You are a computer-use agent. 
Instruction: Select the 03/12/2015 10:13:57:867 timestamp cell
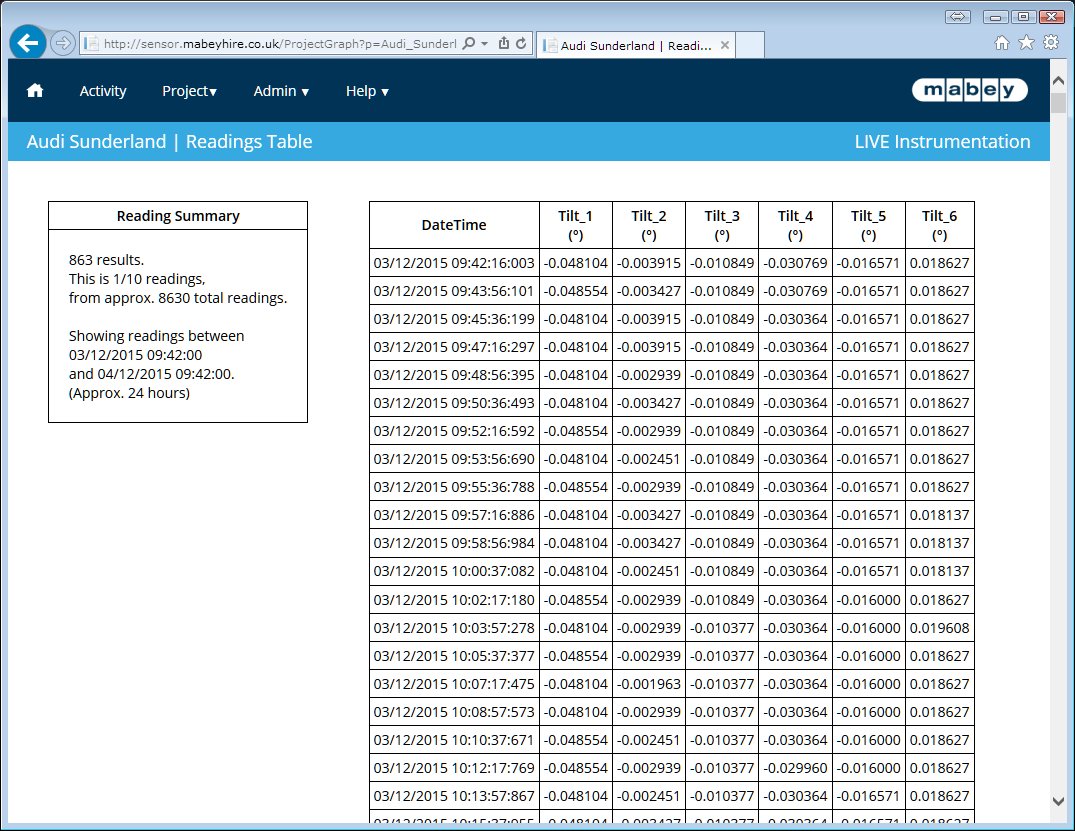[x=454, y=796]
